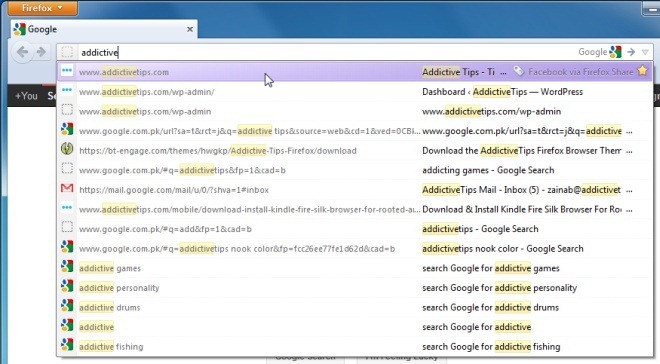Click 'addictivetips nook color - Google Search' title
This screenshot has width=660, height=364.
tap(503, 249)
